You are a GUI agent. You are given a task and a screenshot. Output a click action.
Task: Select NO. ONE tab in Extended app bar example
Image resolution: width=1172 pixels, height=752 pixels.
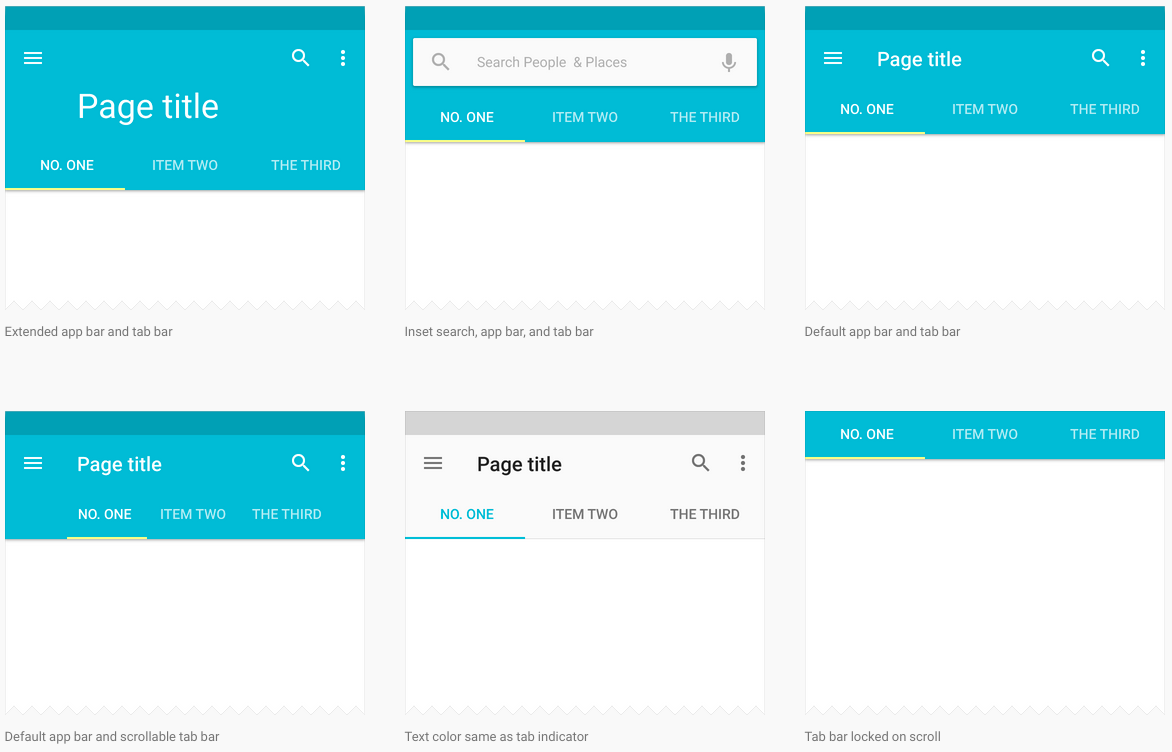click(67, 165)
